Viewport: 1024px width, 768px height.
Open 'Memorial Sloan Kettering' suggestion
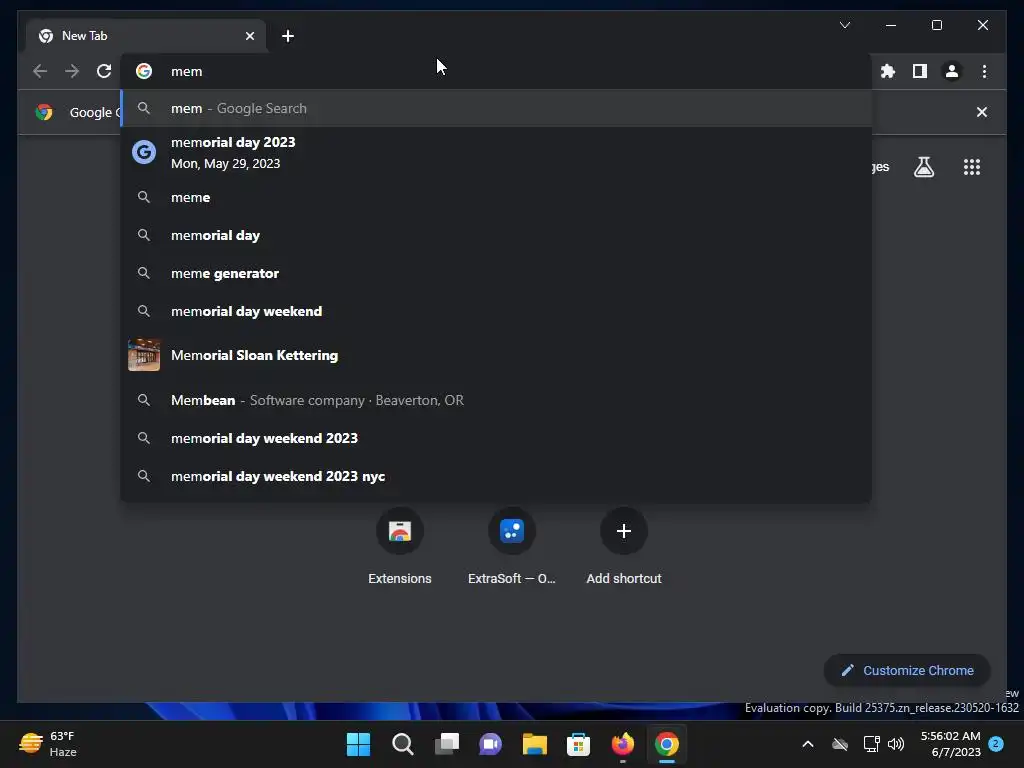click(496, 355)
